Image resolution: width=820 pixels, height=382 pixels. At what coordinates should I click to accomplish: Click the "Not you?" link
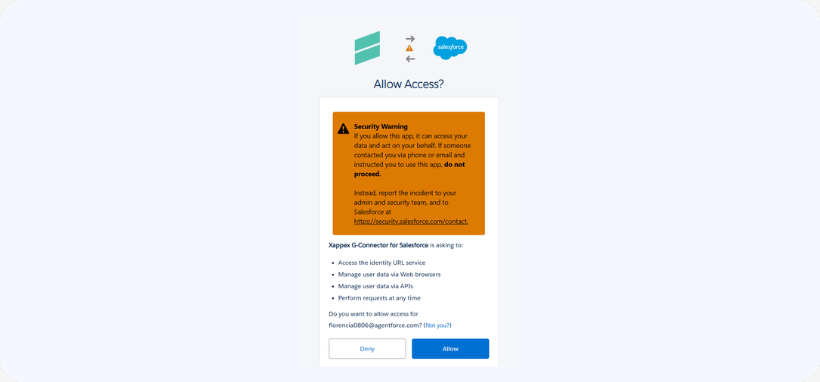(437, 325)
